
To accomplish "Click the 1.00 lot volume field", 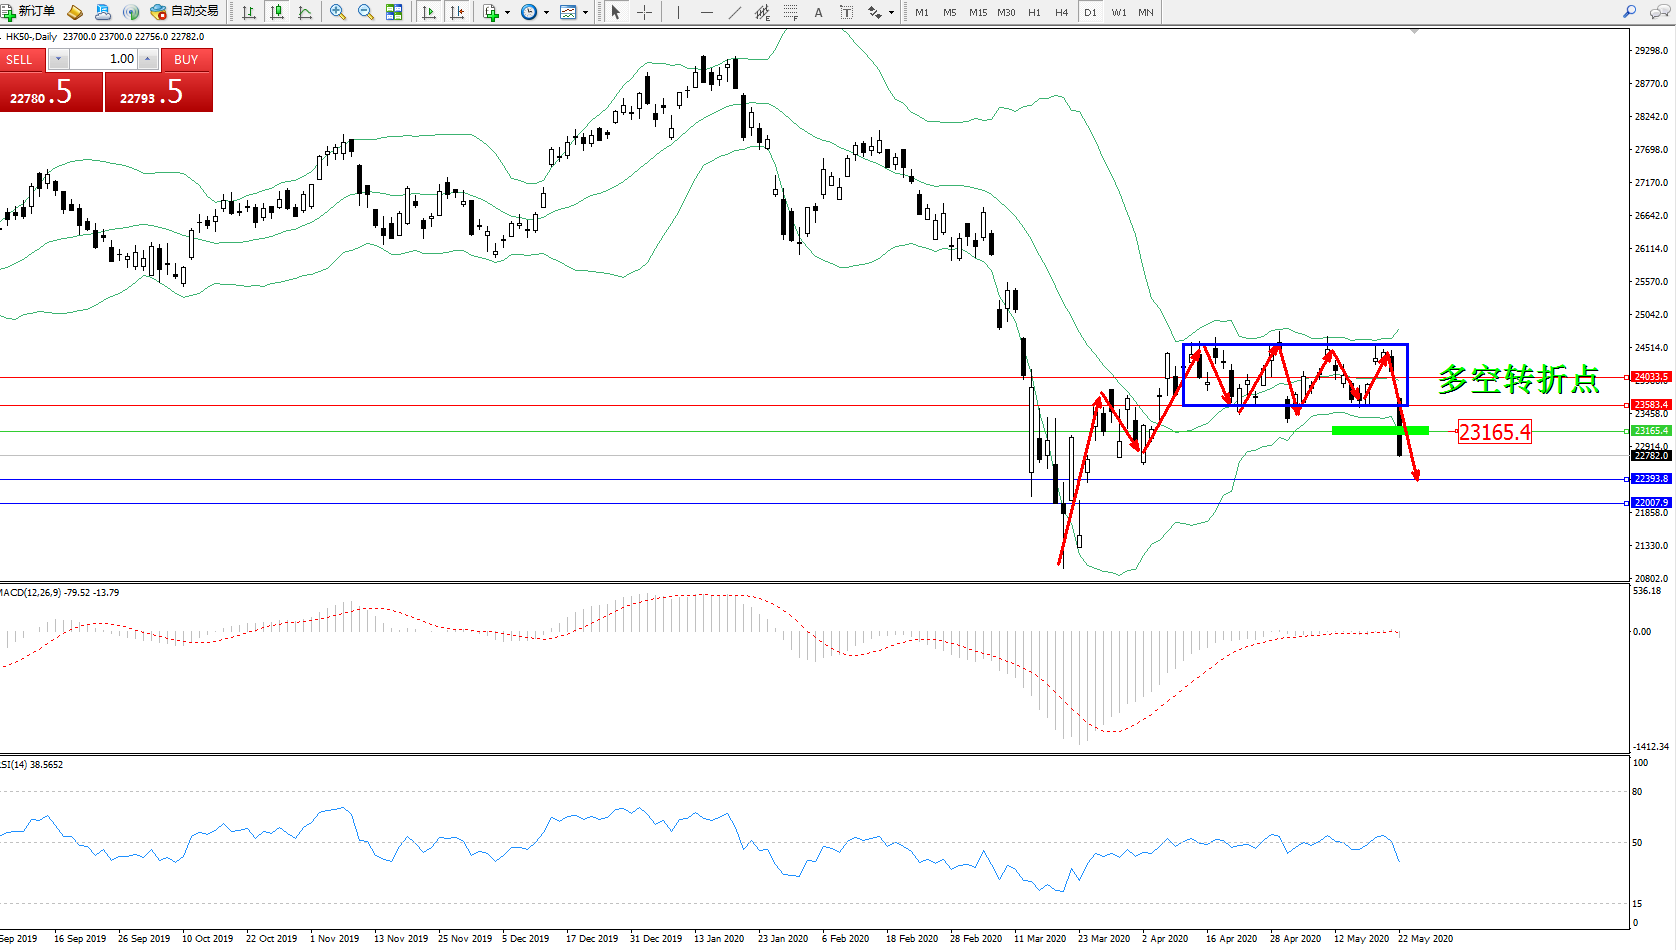I will [x=103, y=59].
